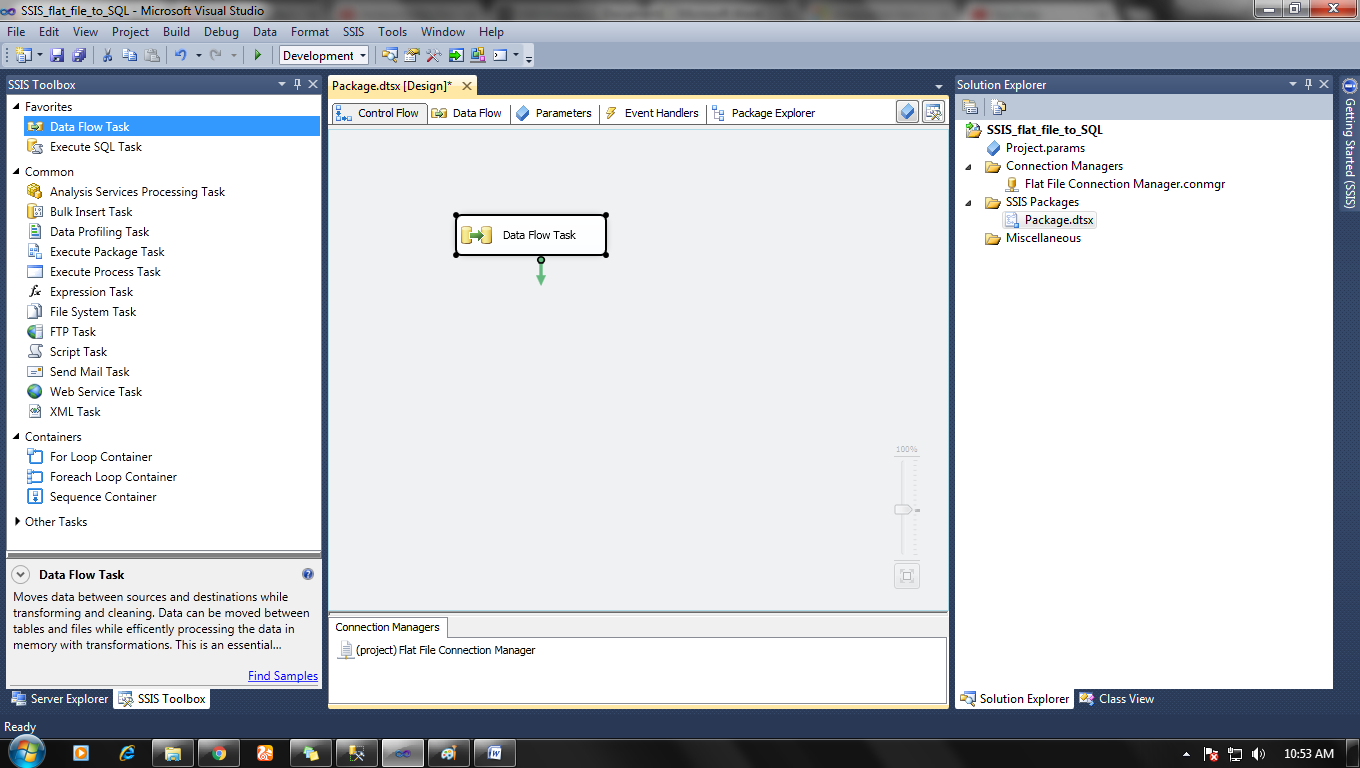
Task: Open the document tabs list dropdown arrow
Action: tap(938, 87)
